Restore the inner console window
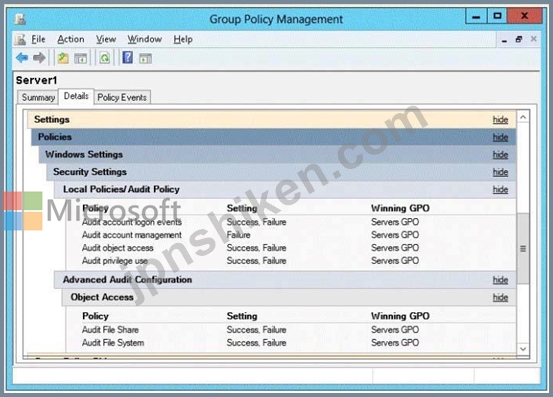Screen dimensions: 553x397 (518, 39)
